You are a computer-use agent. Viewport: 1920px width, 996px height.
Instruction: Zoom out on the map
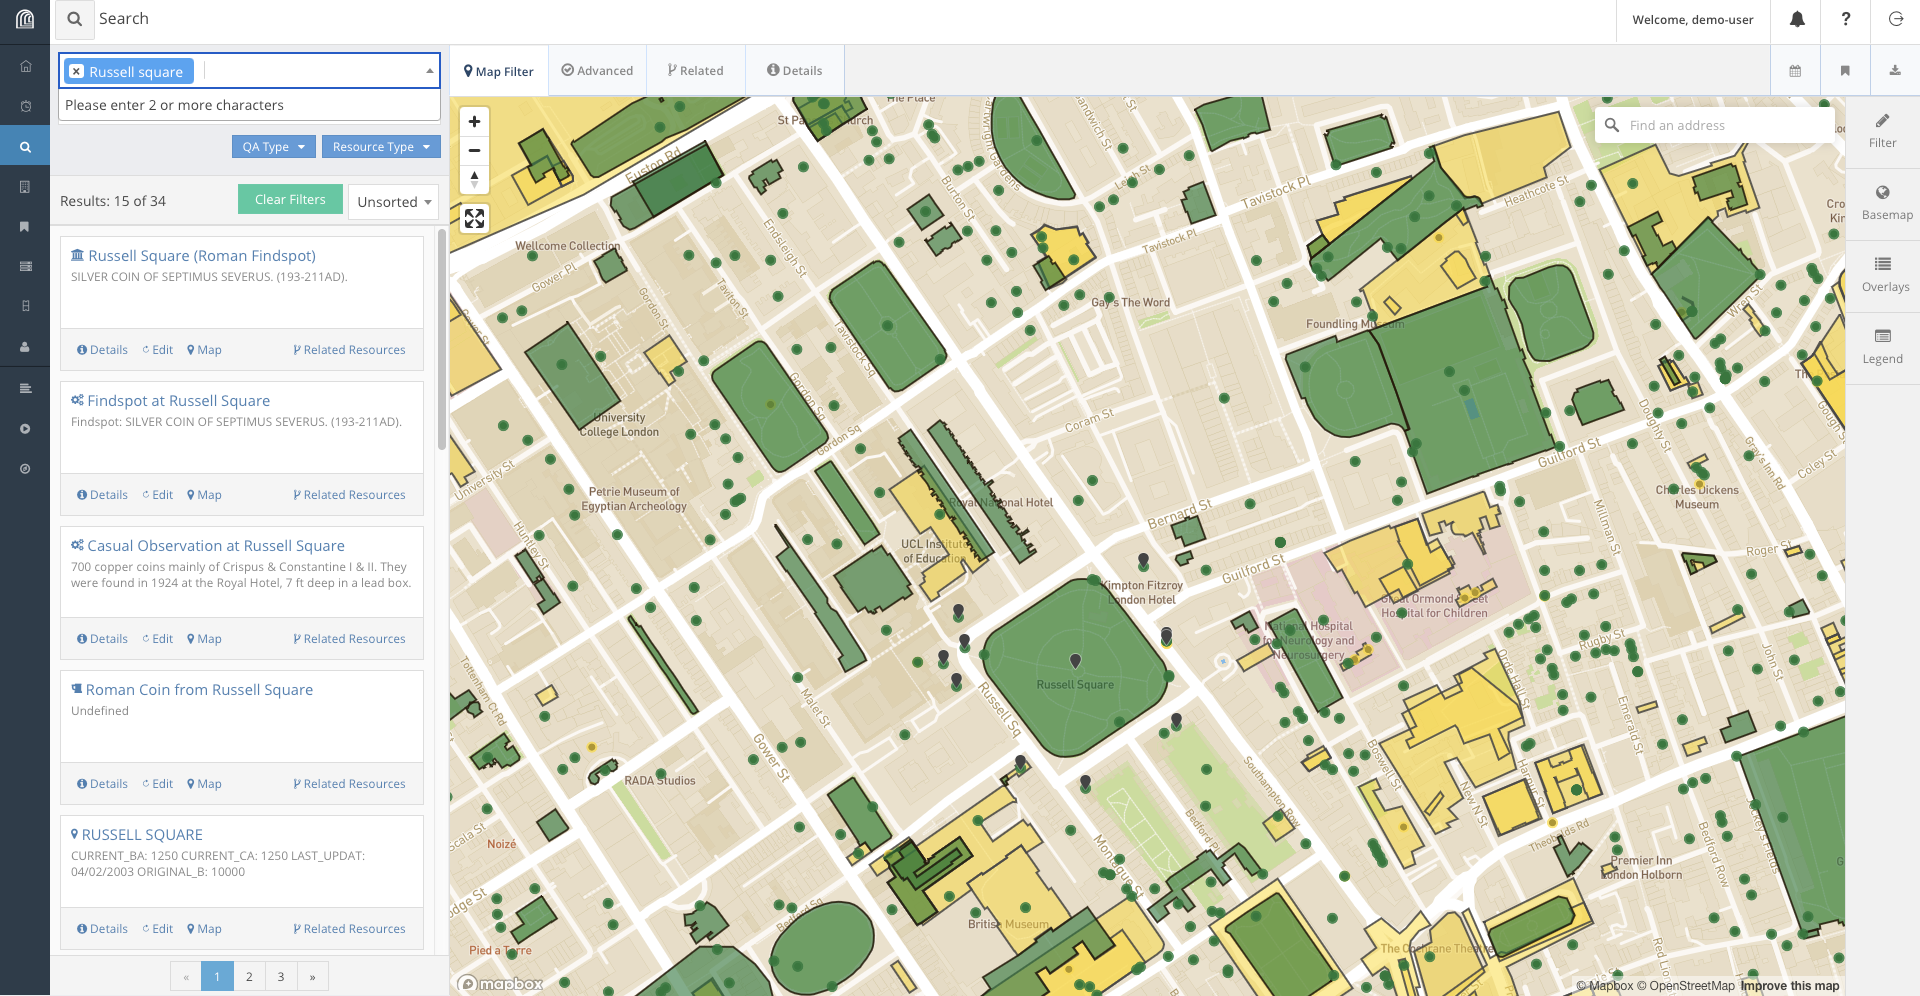[x=474, y=151]
